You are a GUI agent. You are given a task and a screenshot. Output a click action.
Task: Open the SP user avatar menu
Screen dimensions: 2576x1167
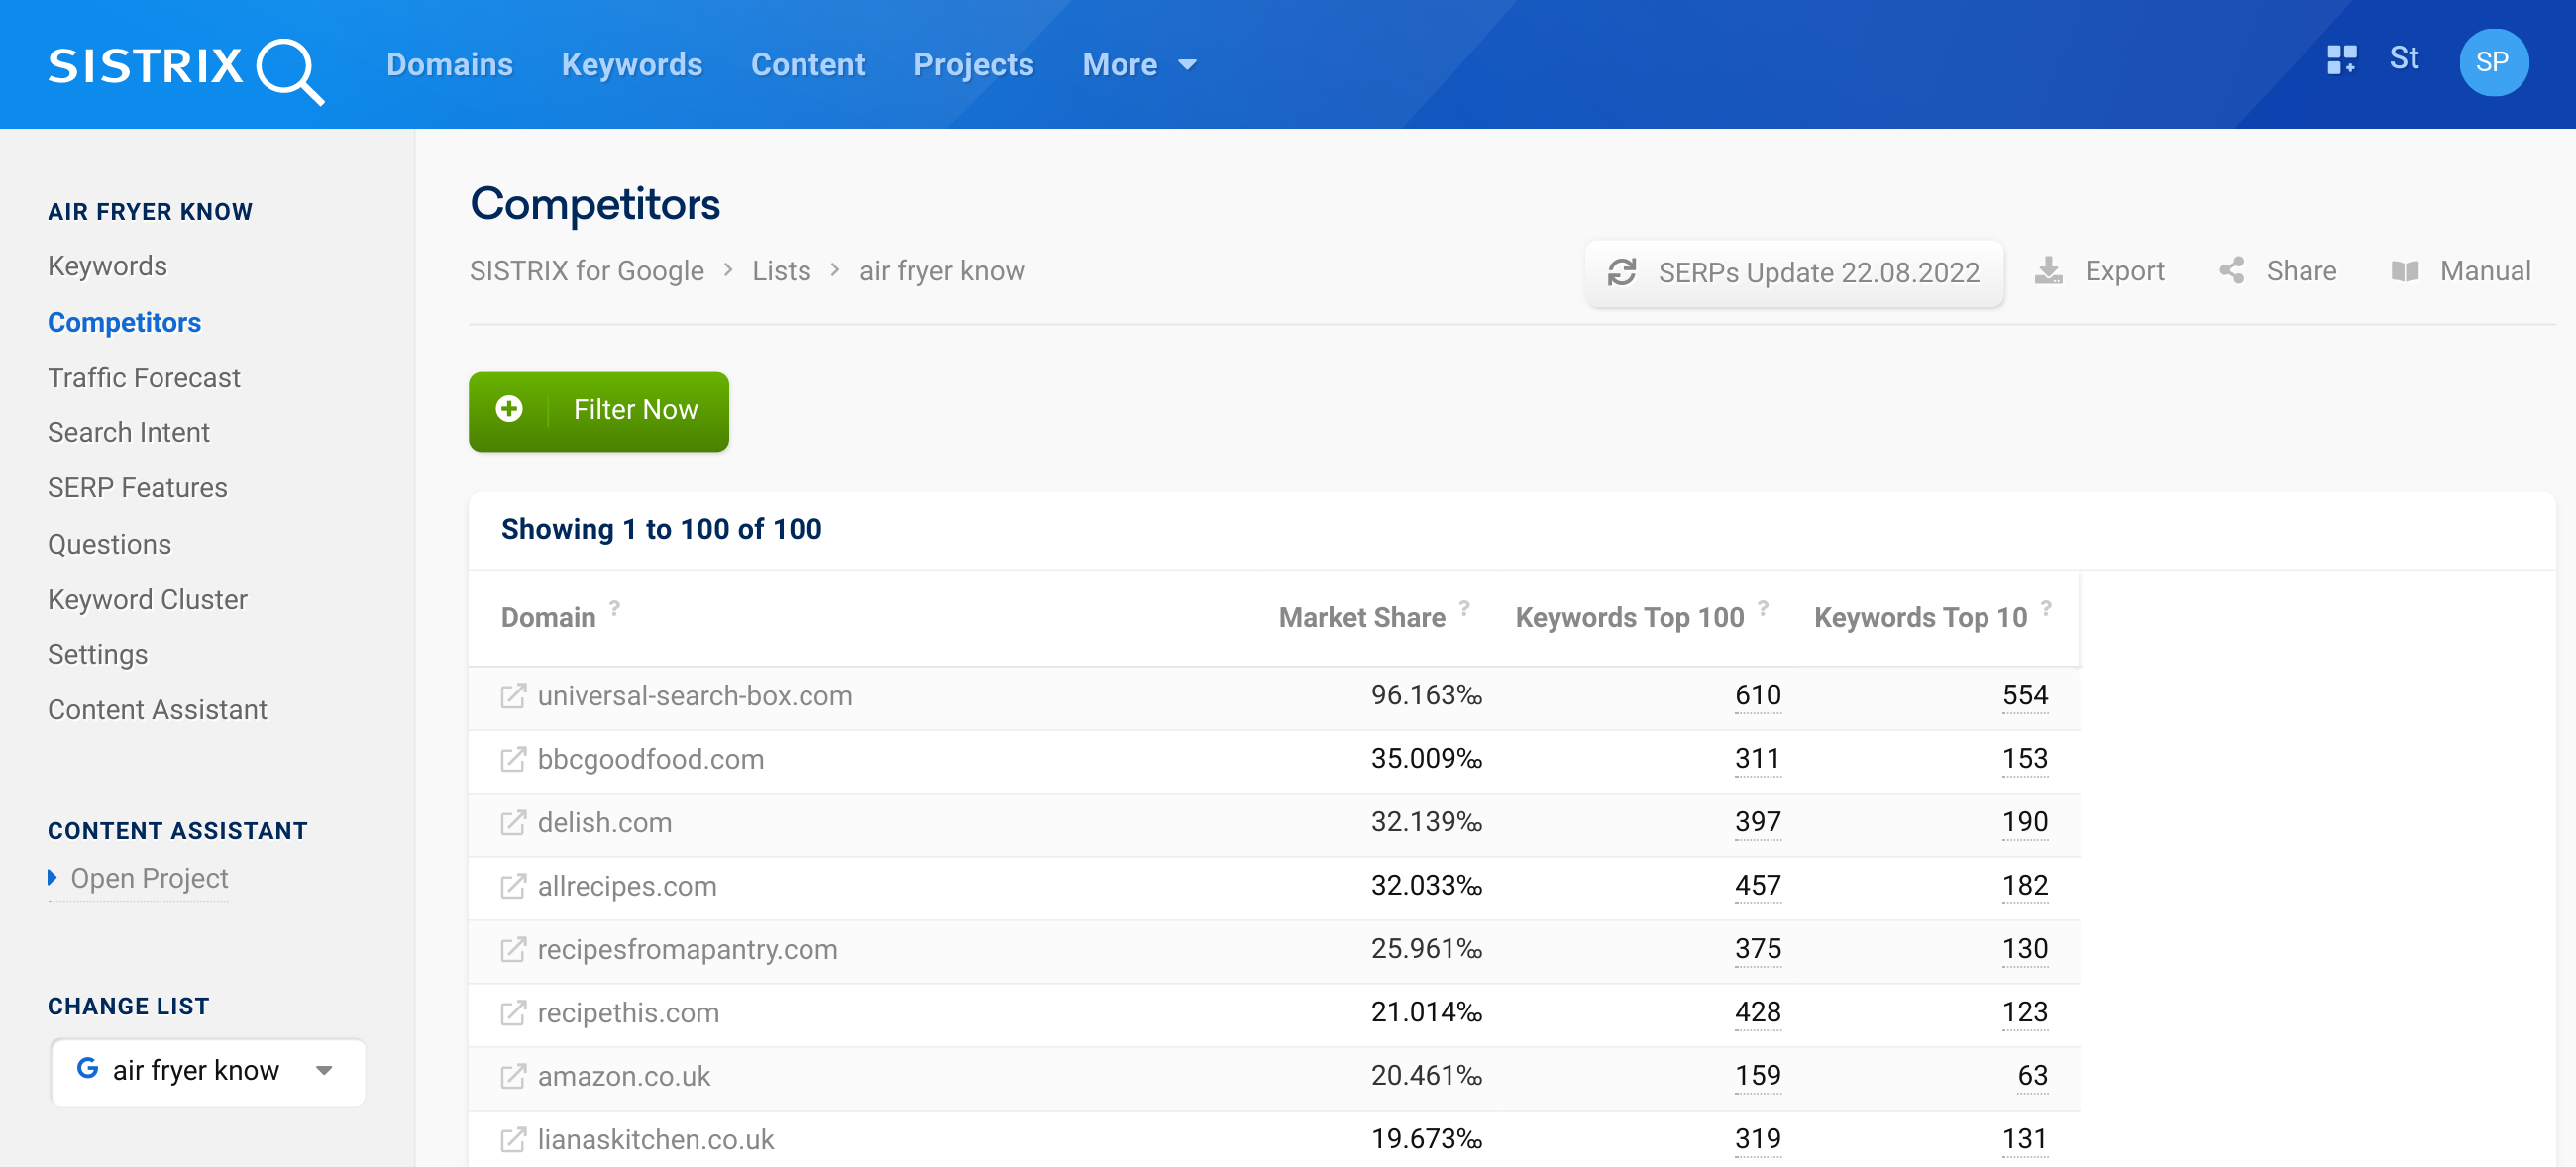[x=2493, y=62]
